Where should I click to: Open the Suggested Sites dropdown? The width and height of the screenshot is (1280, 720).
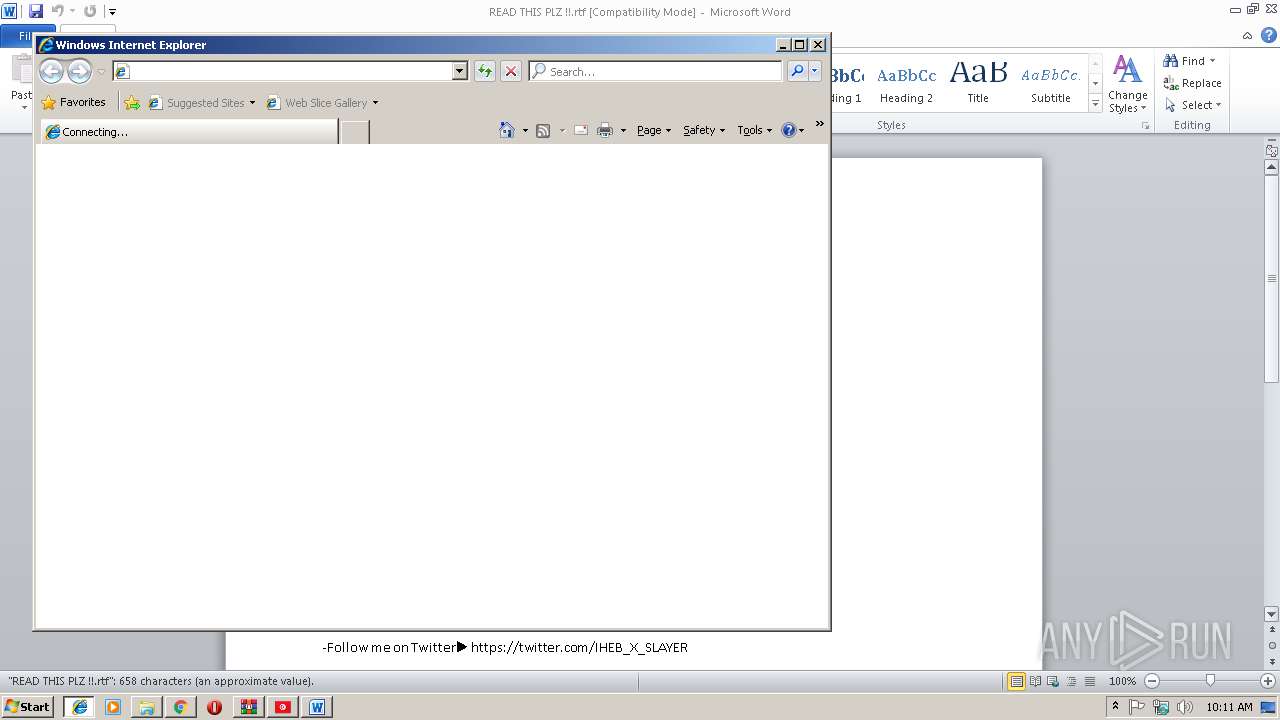202,102
